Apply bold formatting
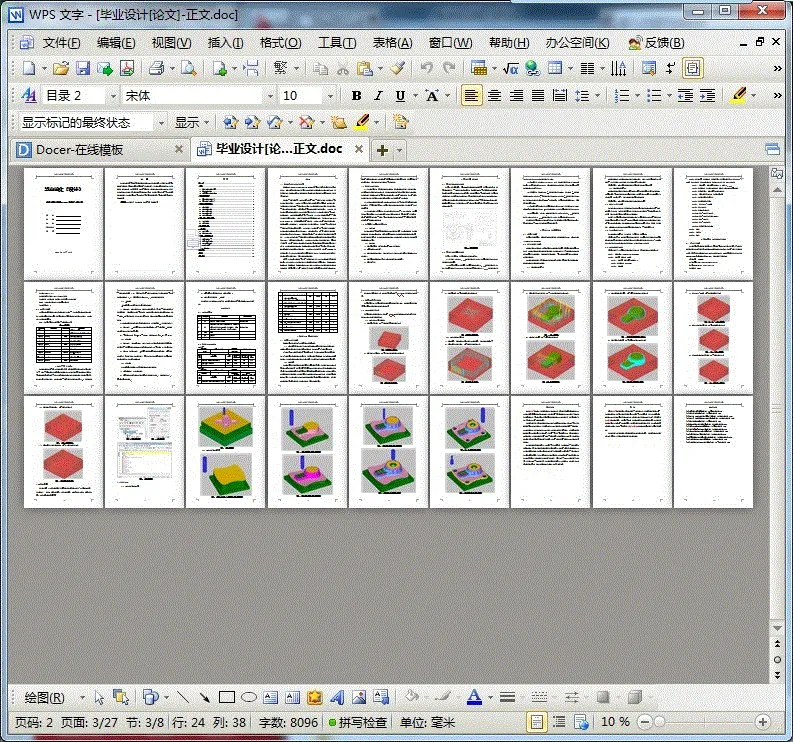 point(357,96)
